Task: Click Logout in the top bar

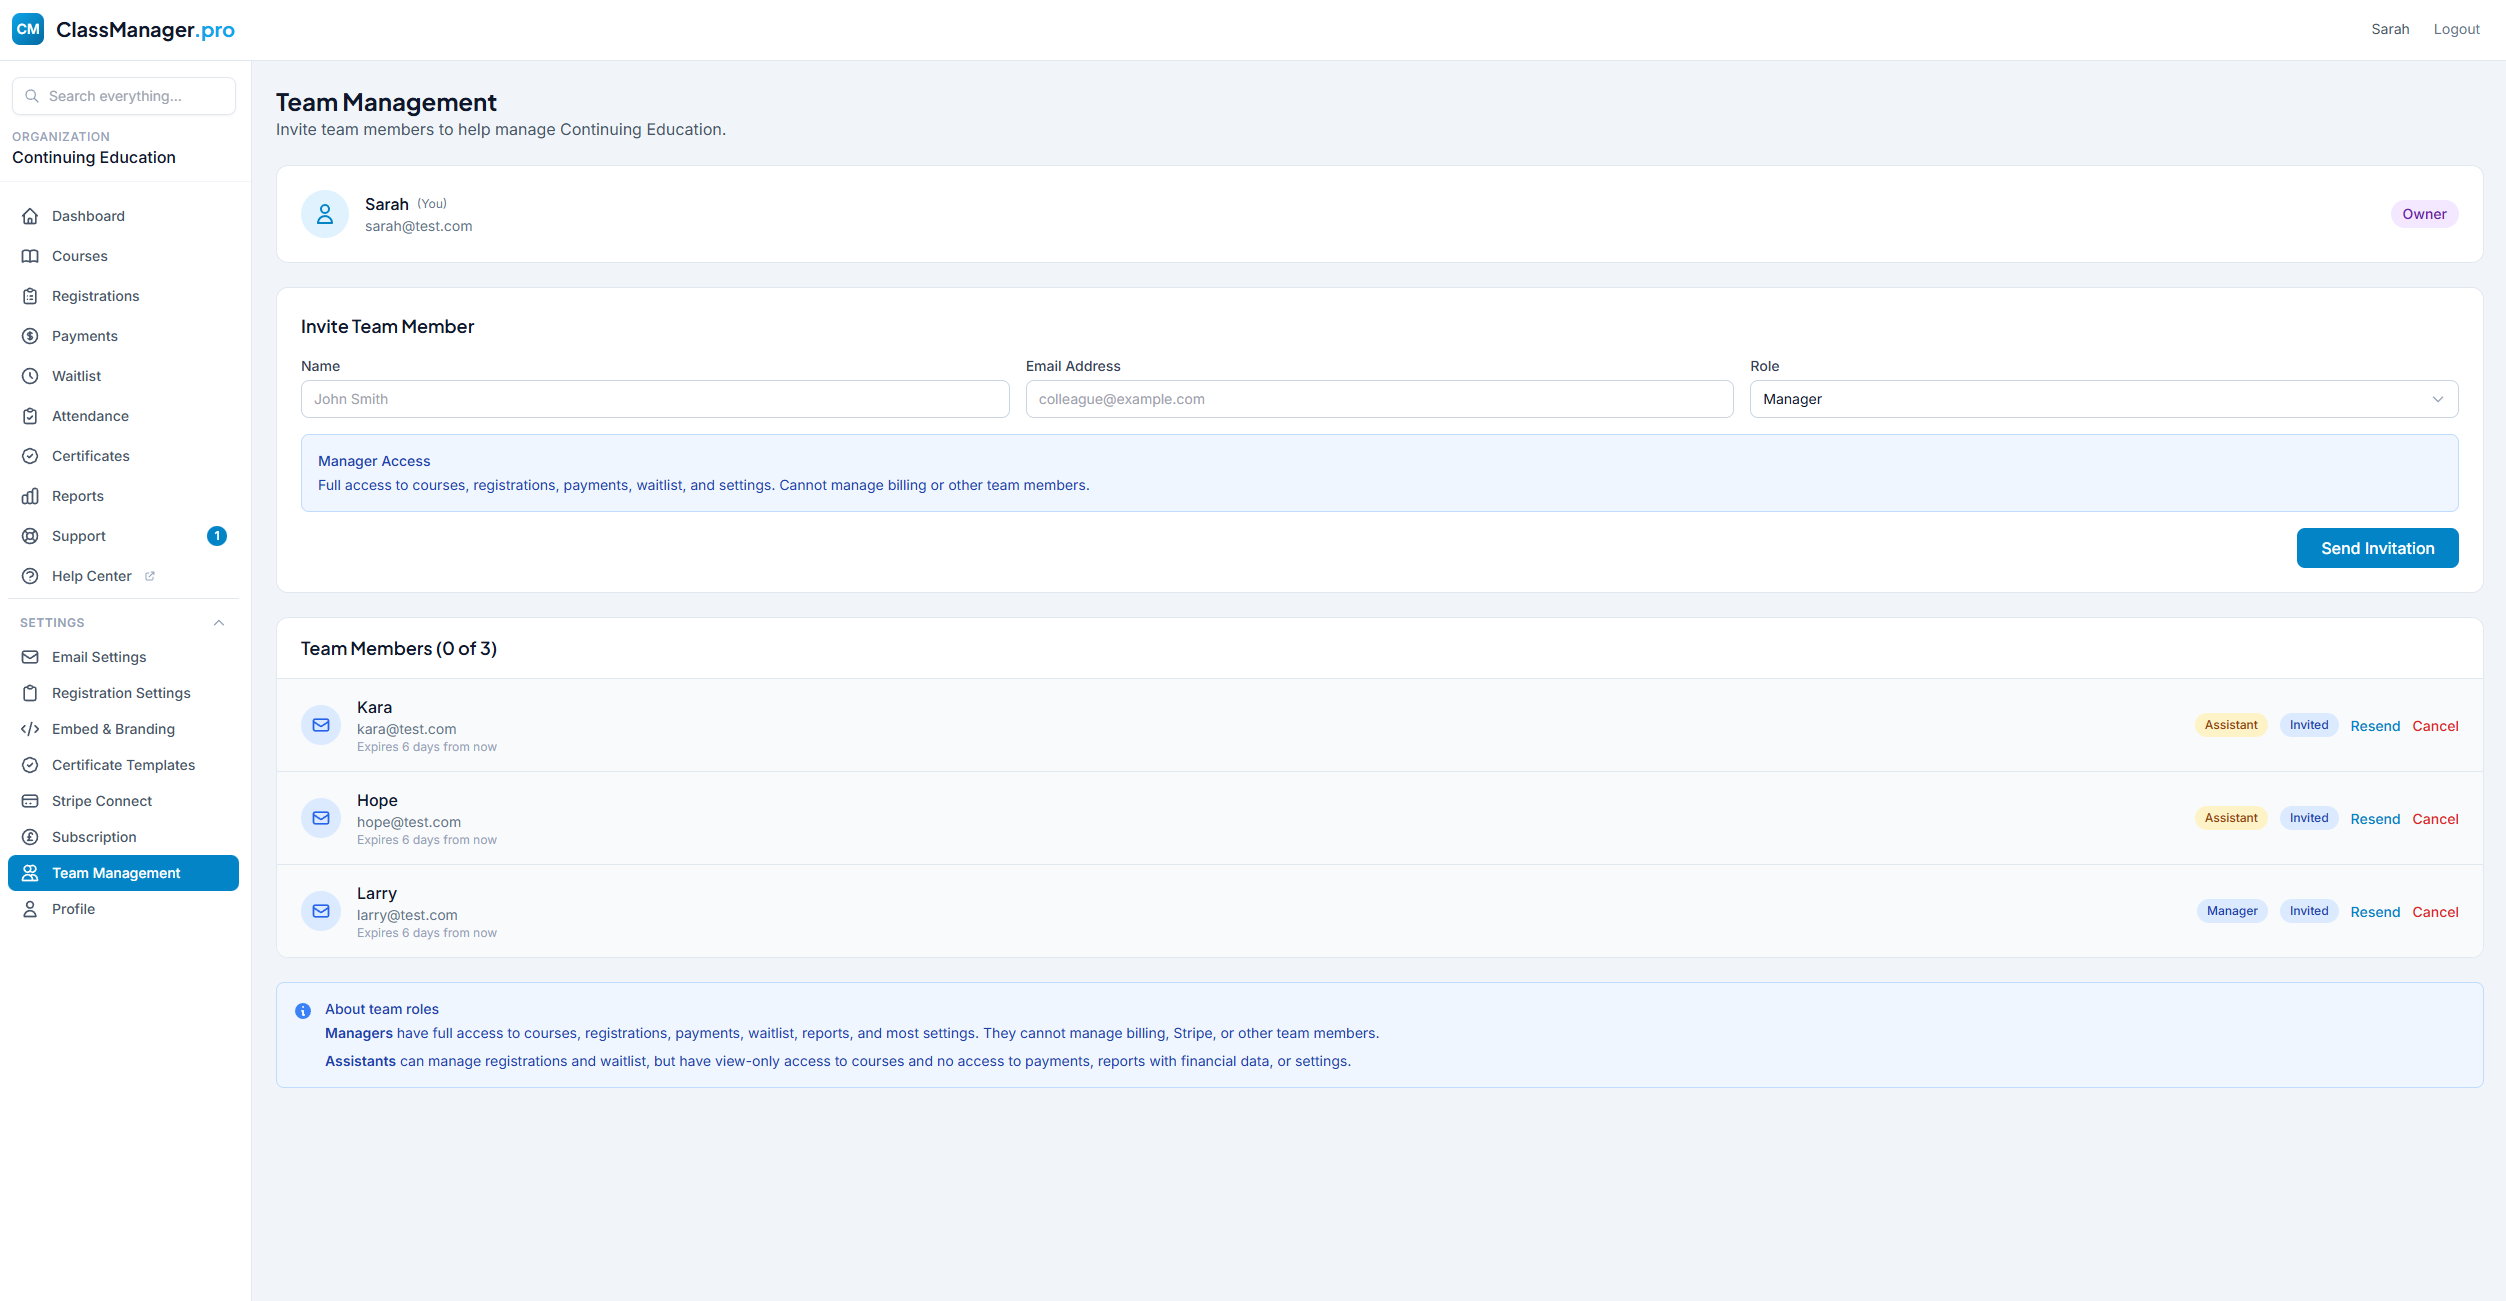Action: click(2457, 28)
